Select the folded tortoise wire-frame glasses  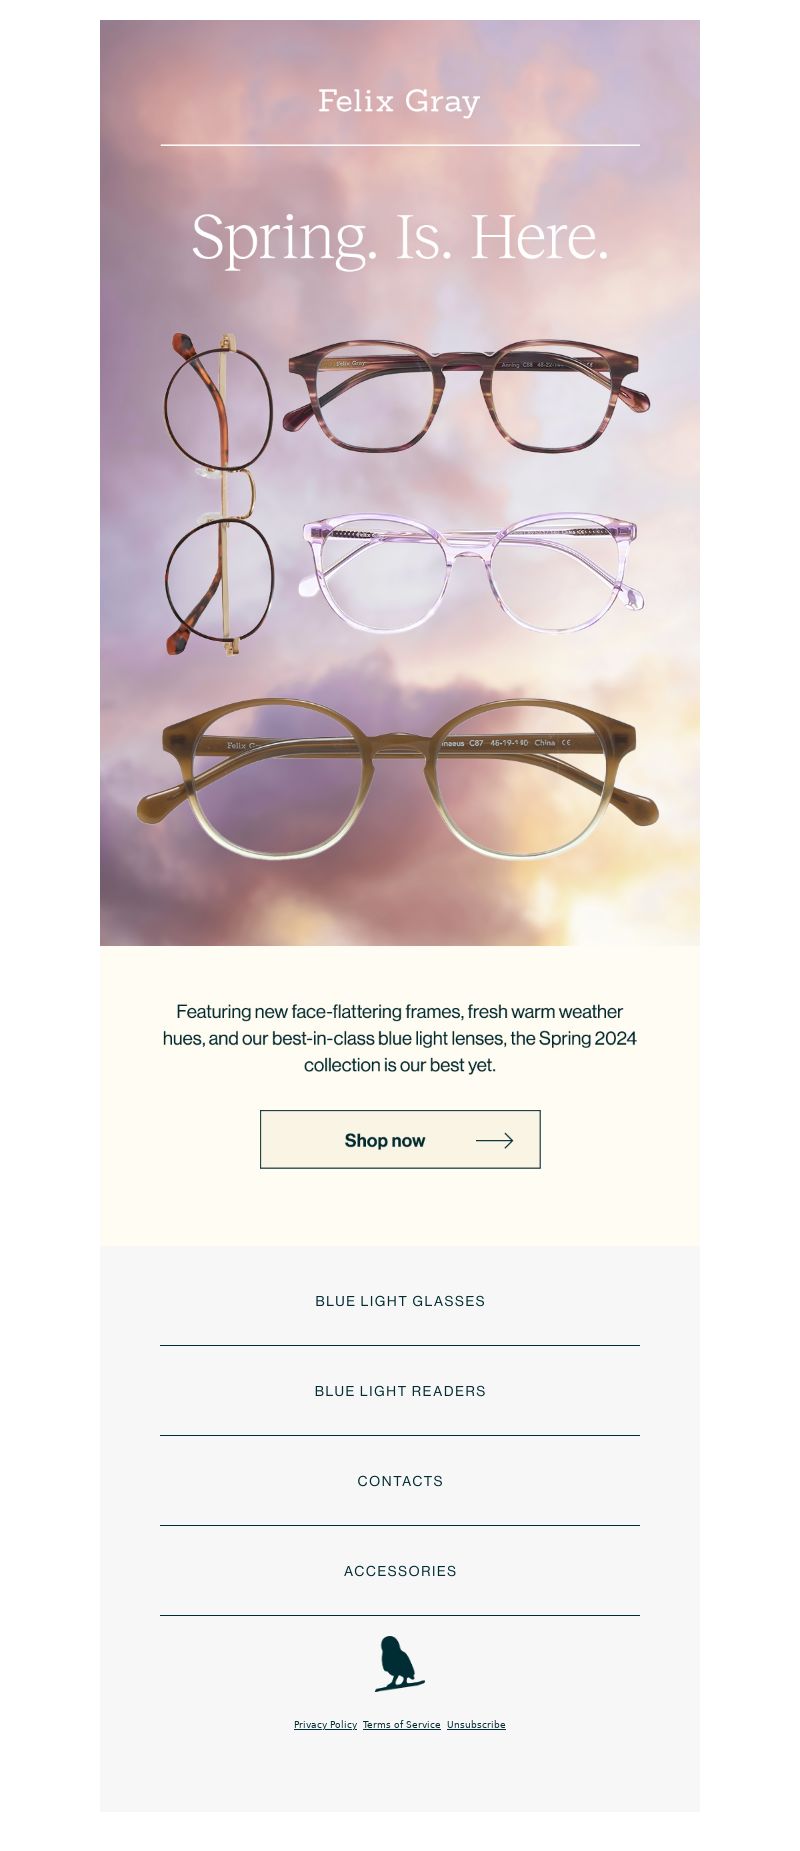(218, 494)
